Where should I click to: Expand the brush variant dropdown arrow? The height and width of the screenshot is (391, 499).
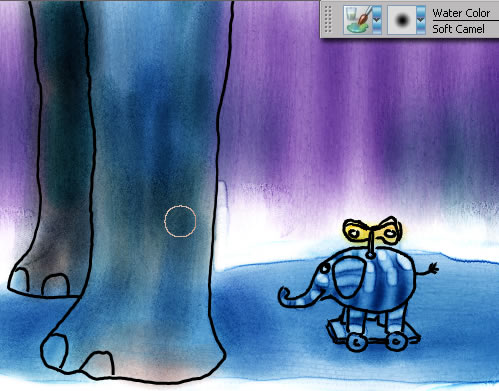tap(421, 20)
